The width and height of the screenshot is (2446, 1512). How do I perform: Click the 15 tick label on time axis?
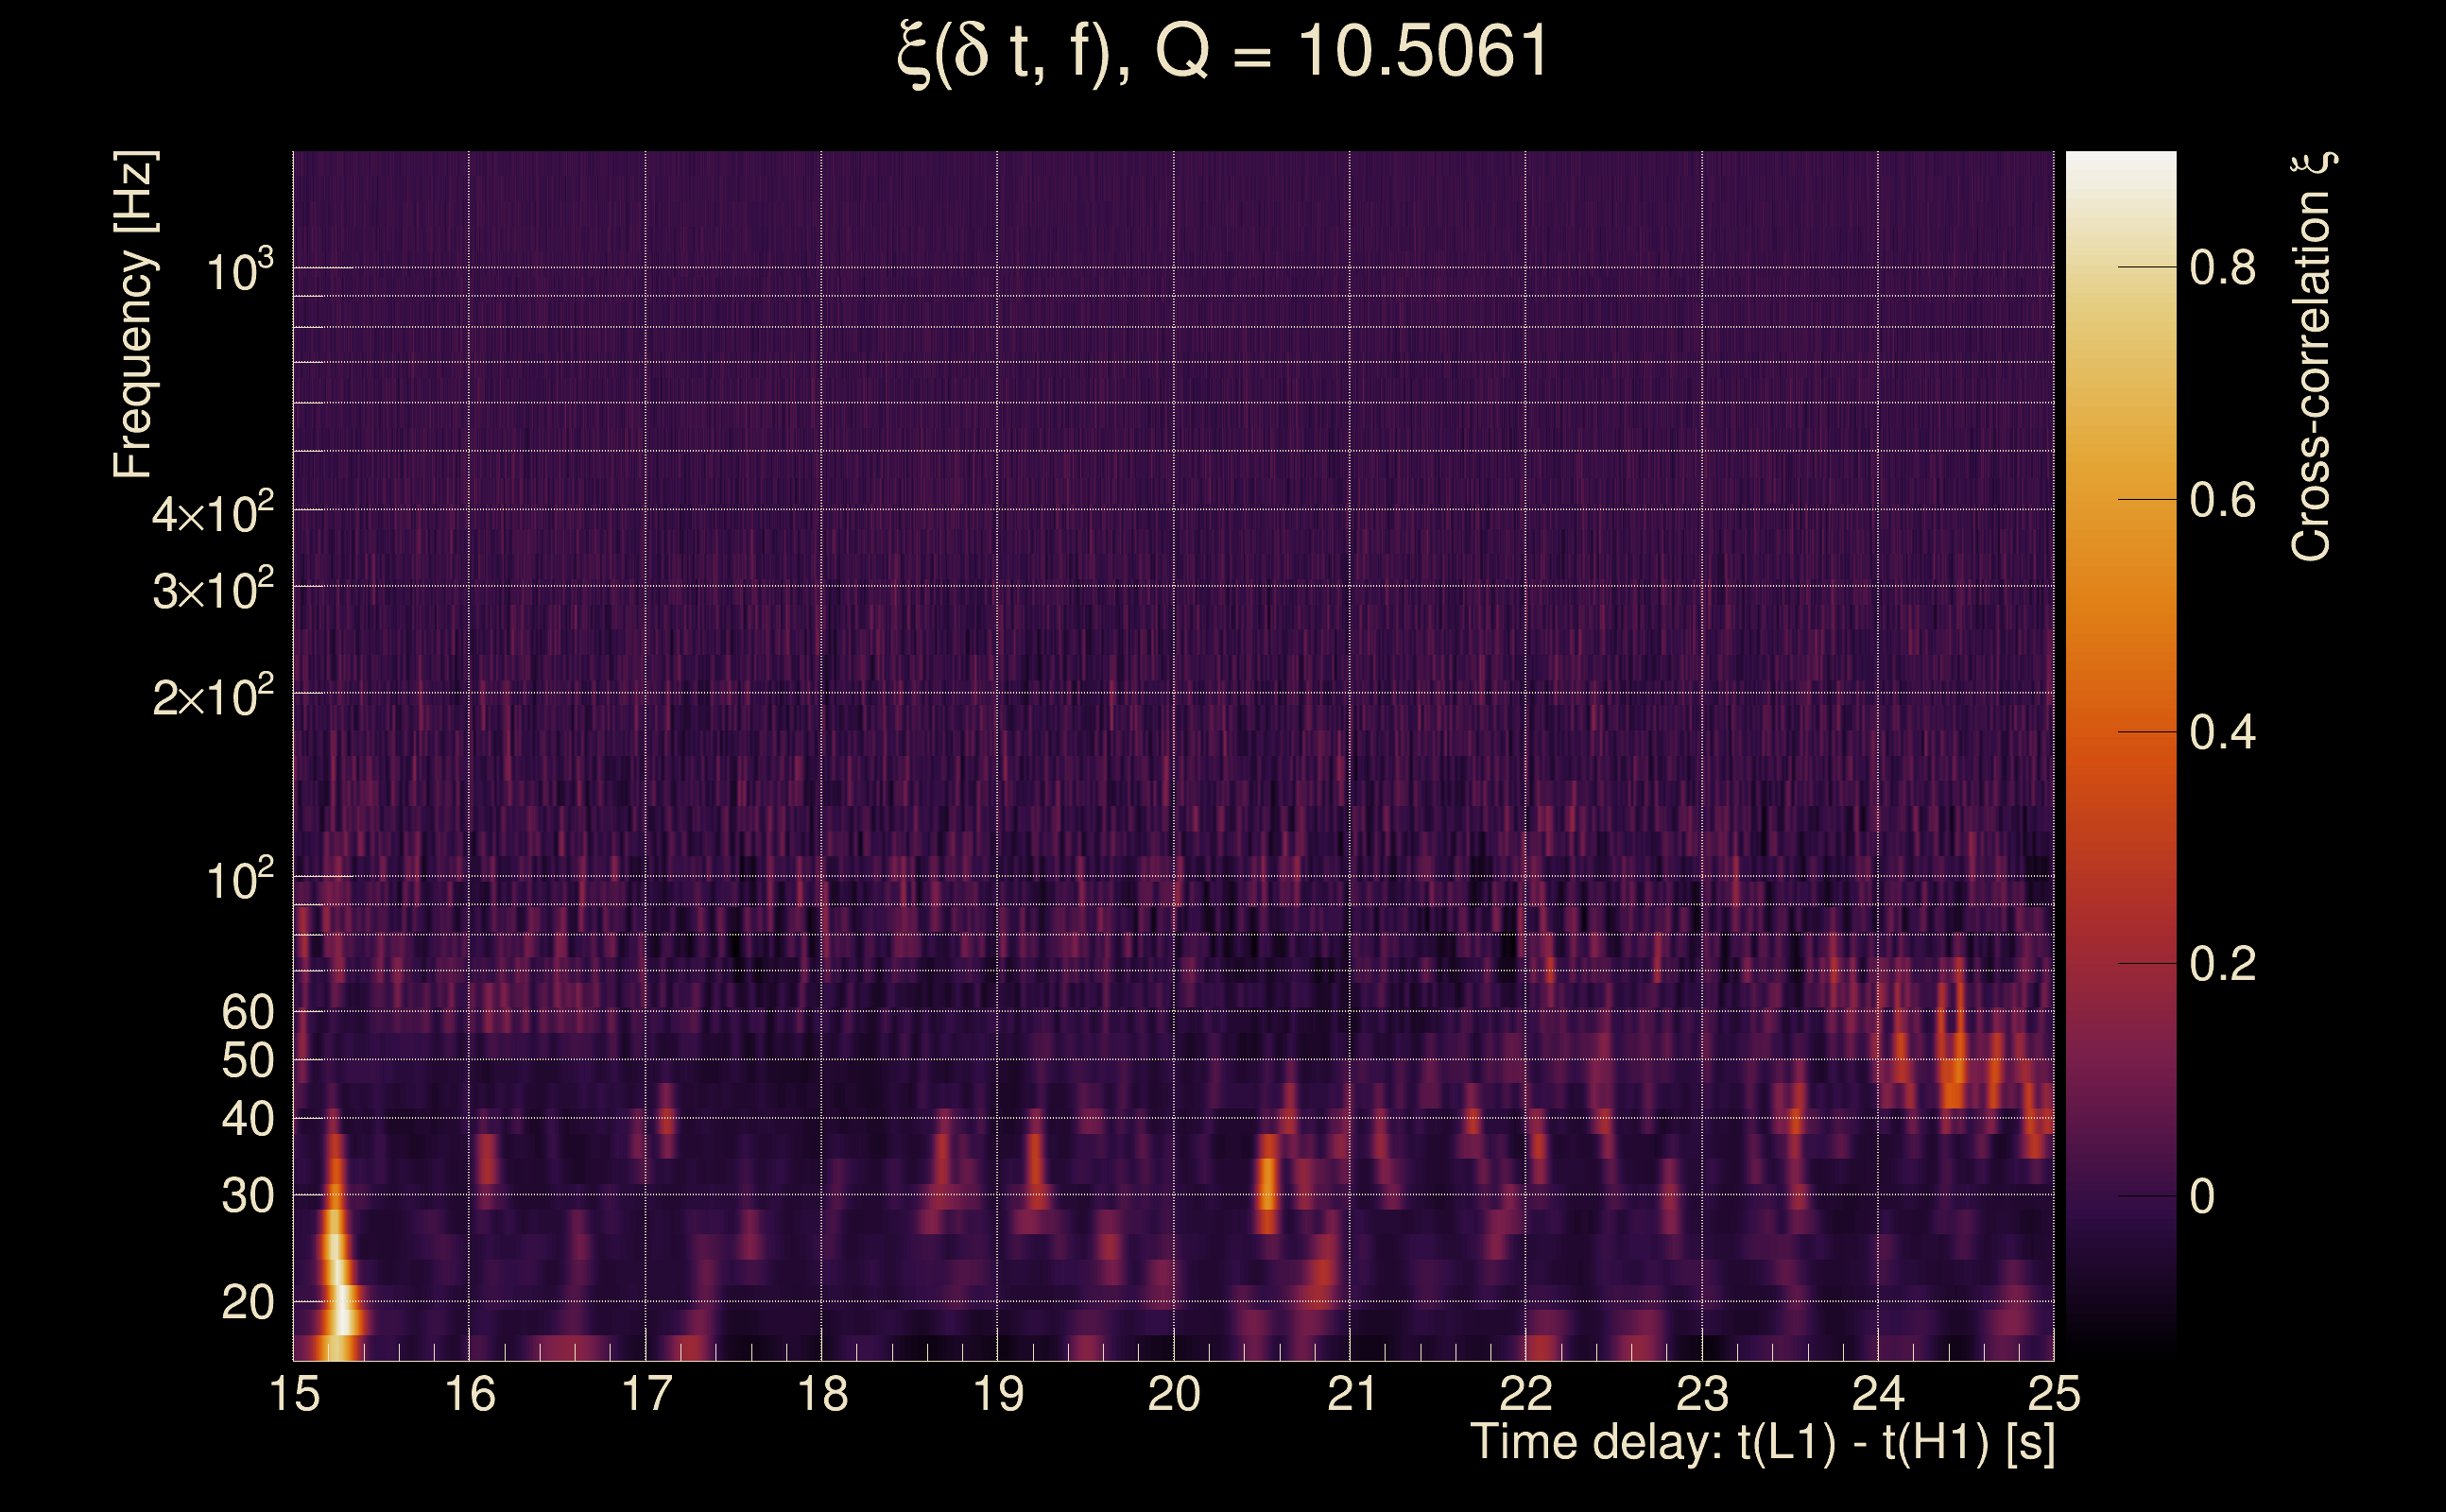294,1394
